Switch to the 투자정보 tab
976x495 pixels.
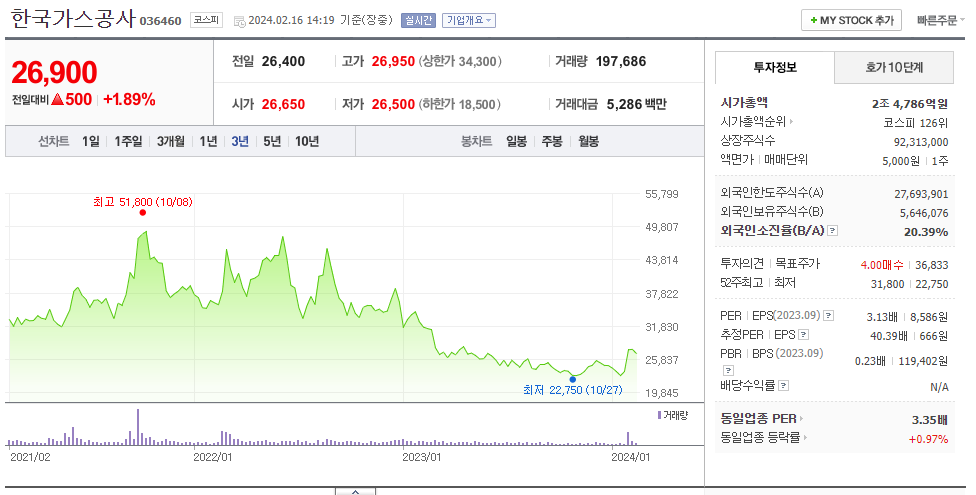pyautogui.click(x=774, y=67)
